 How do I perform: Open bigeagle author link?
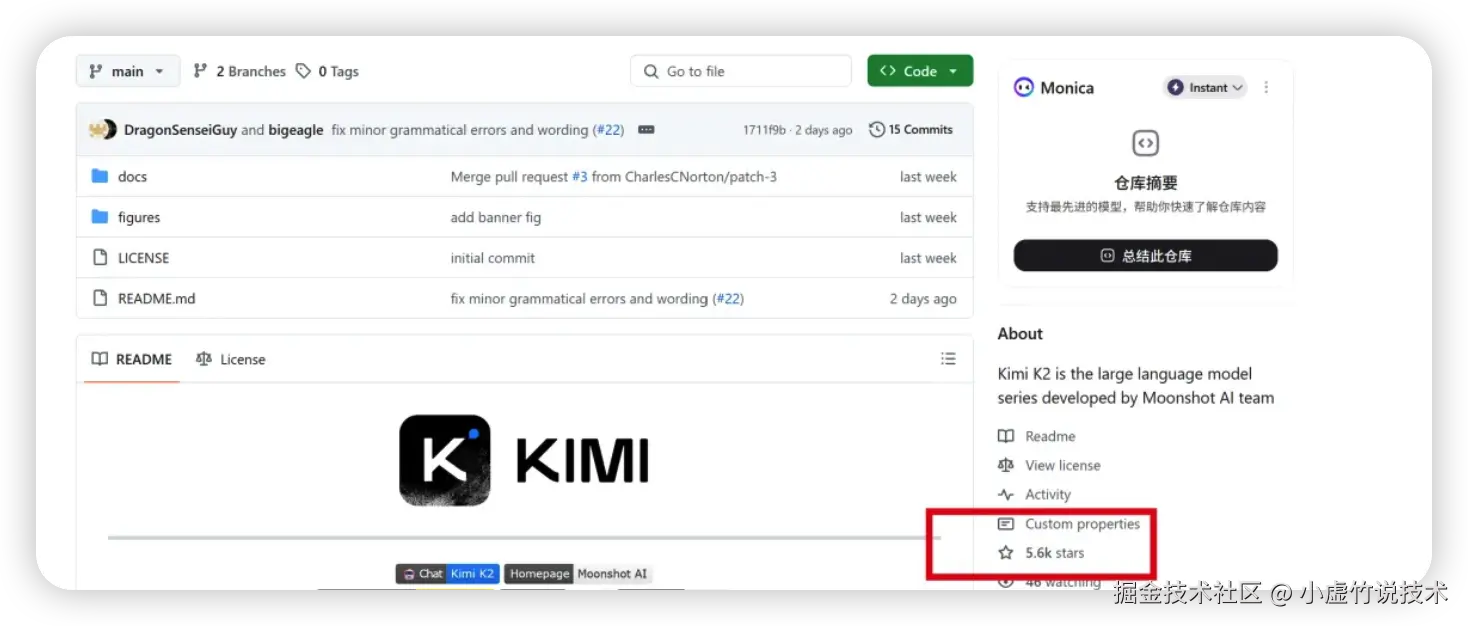[296, 130]
